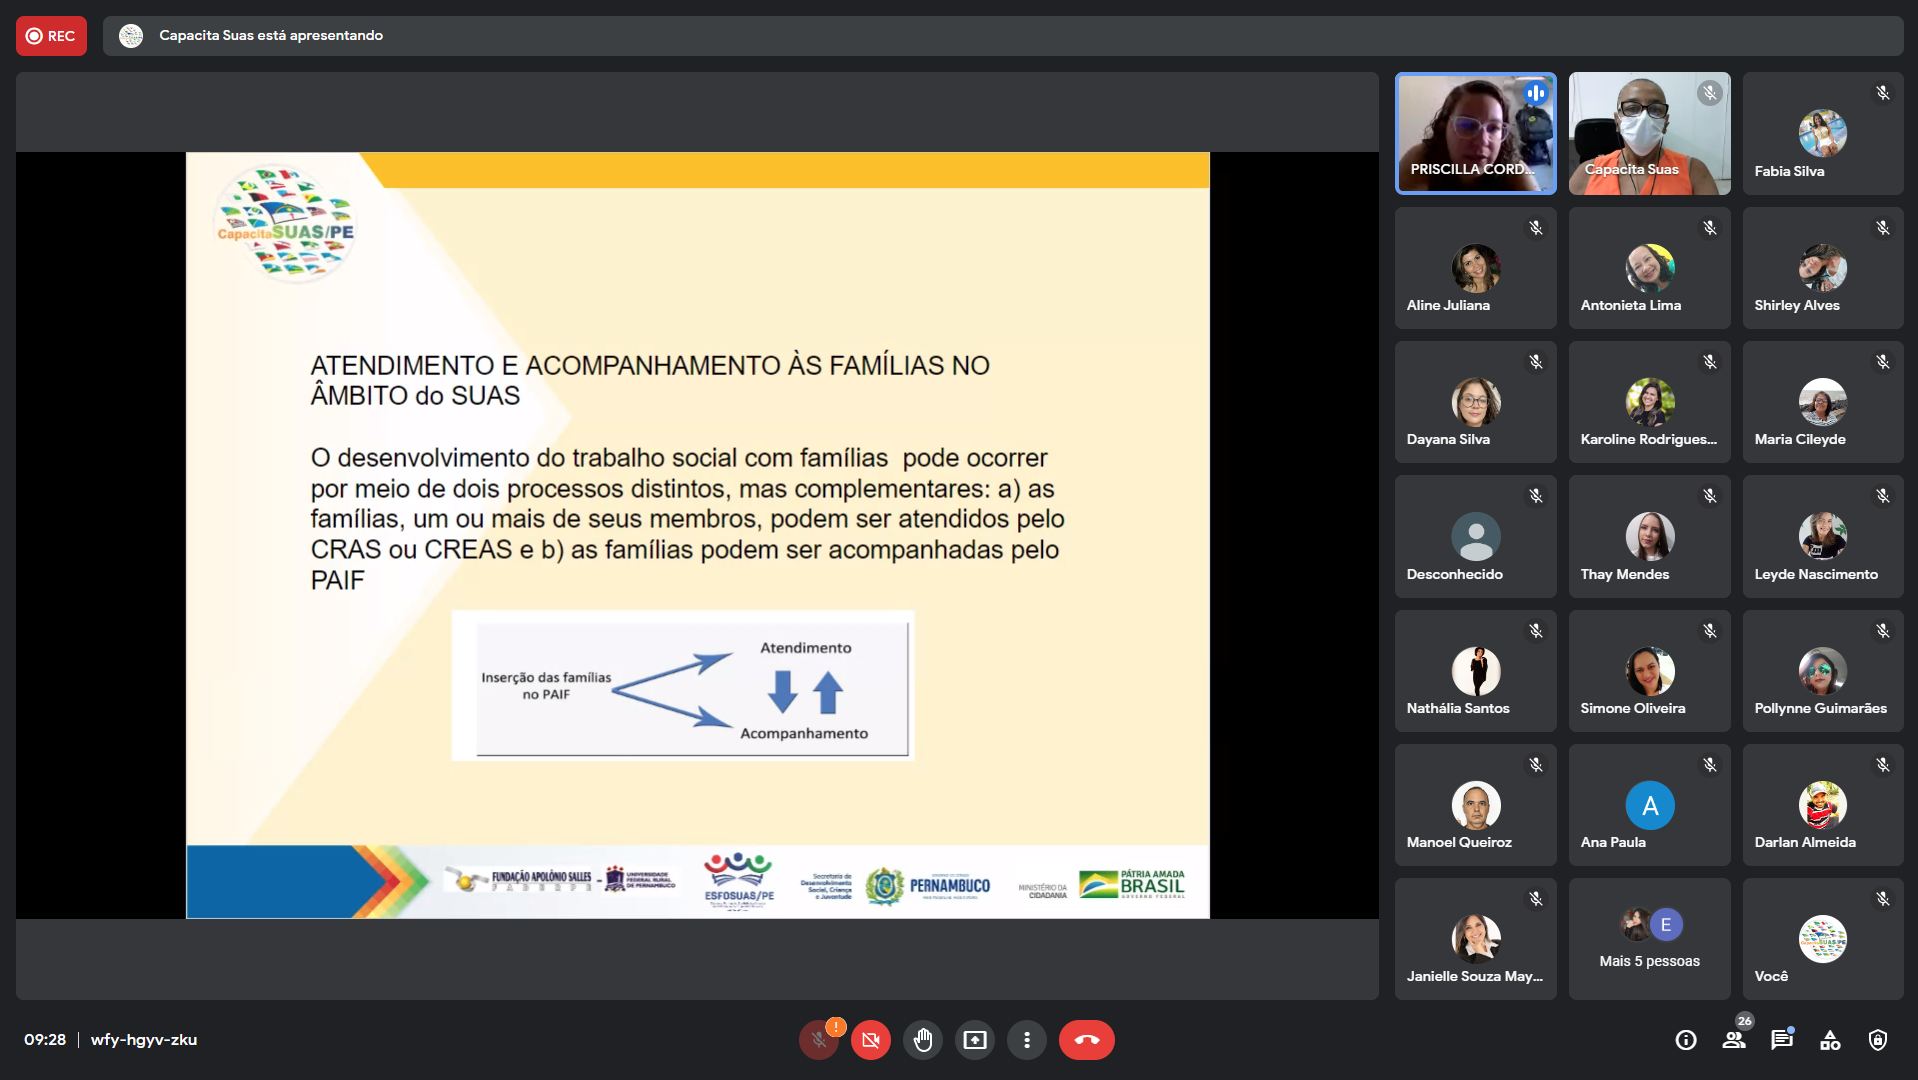The height and width of the screenshot is (1080, 1918).
Task: Open the activities panel
Action: point(1830,1040)
